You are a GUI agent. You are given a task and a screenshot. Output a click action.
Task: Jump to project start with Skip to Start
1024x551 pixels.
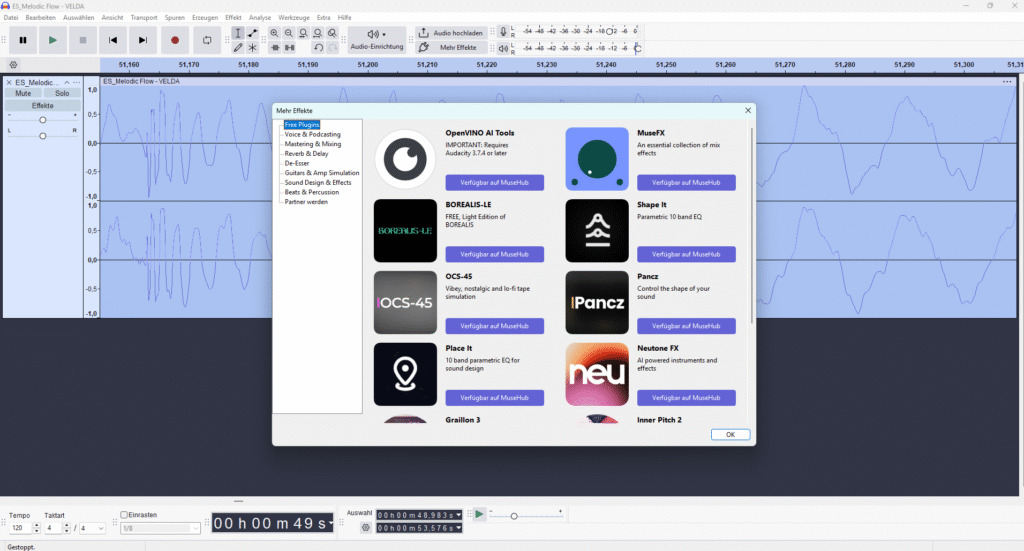(x=112, y=40)
